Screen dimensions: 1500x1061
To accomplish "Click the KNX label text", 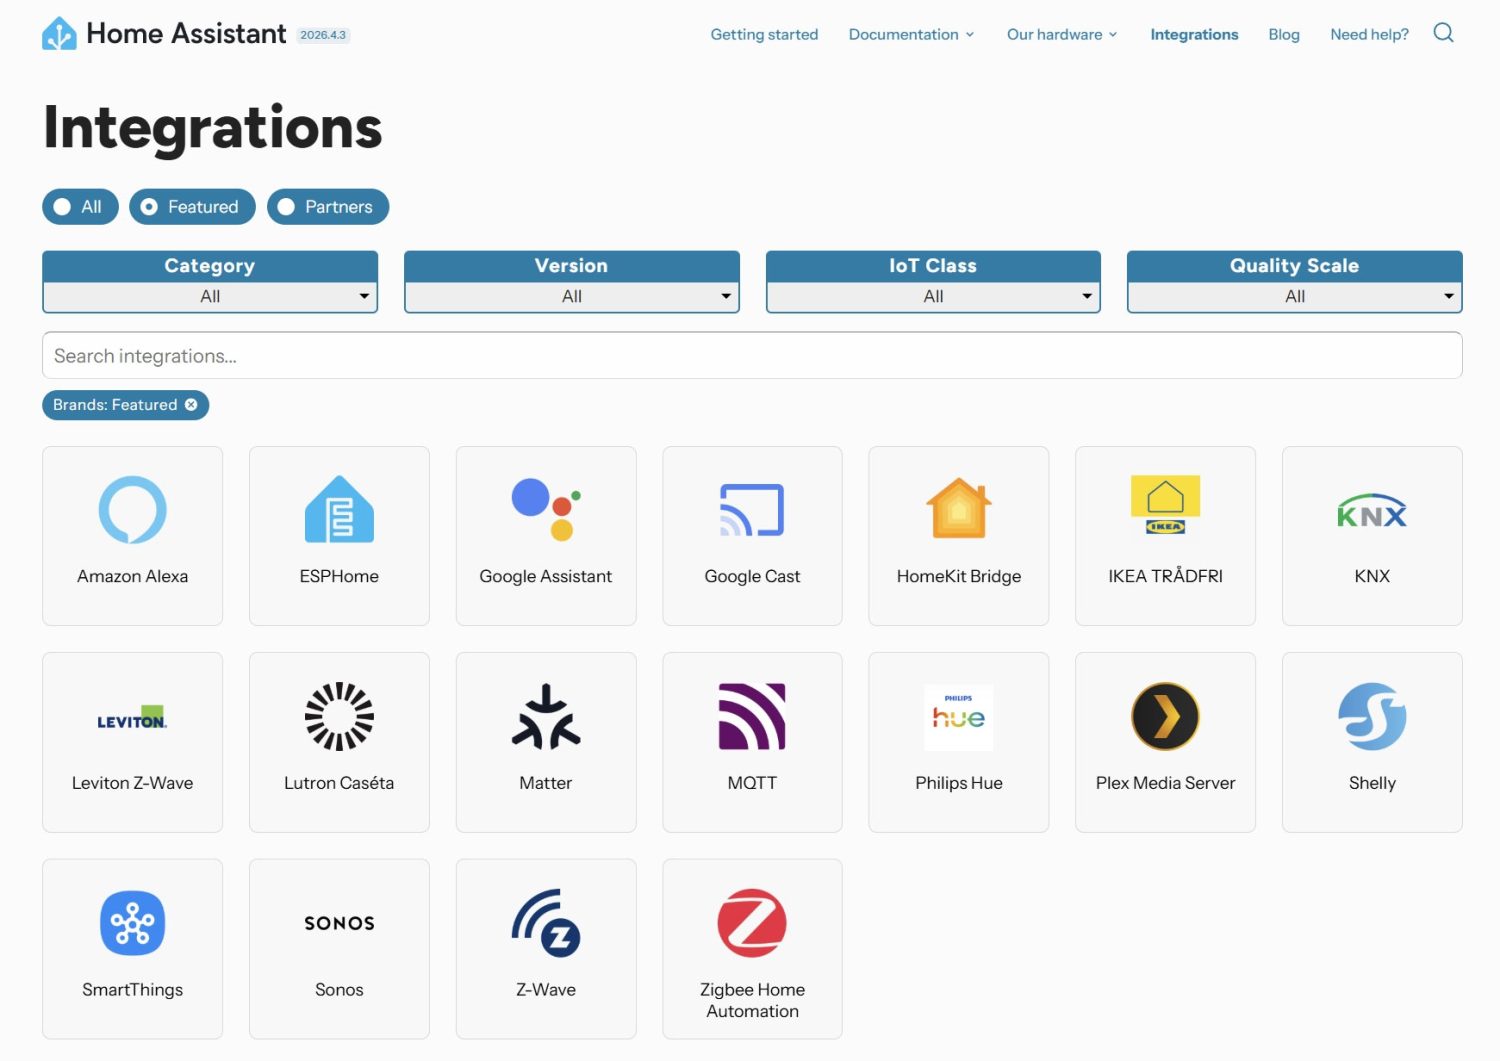I will tap(1372, 576).
